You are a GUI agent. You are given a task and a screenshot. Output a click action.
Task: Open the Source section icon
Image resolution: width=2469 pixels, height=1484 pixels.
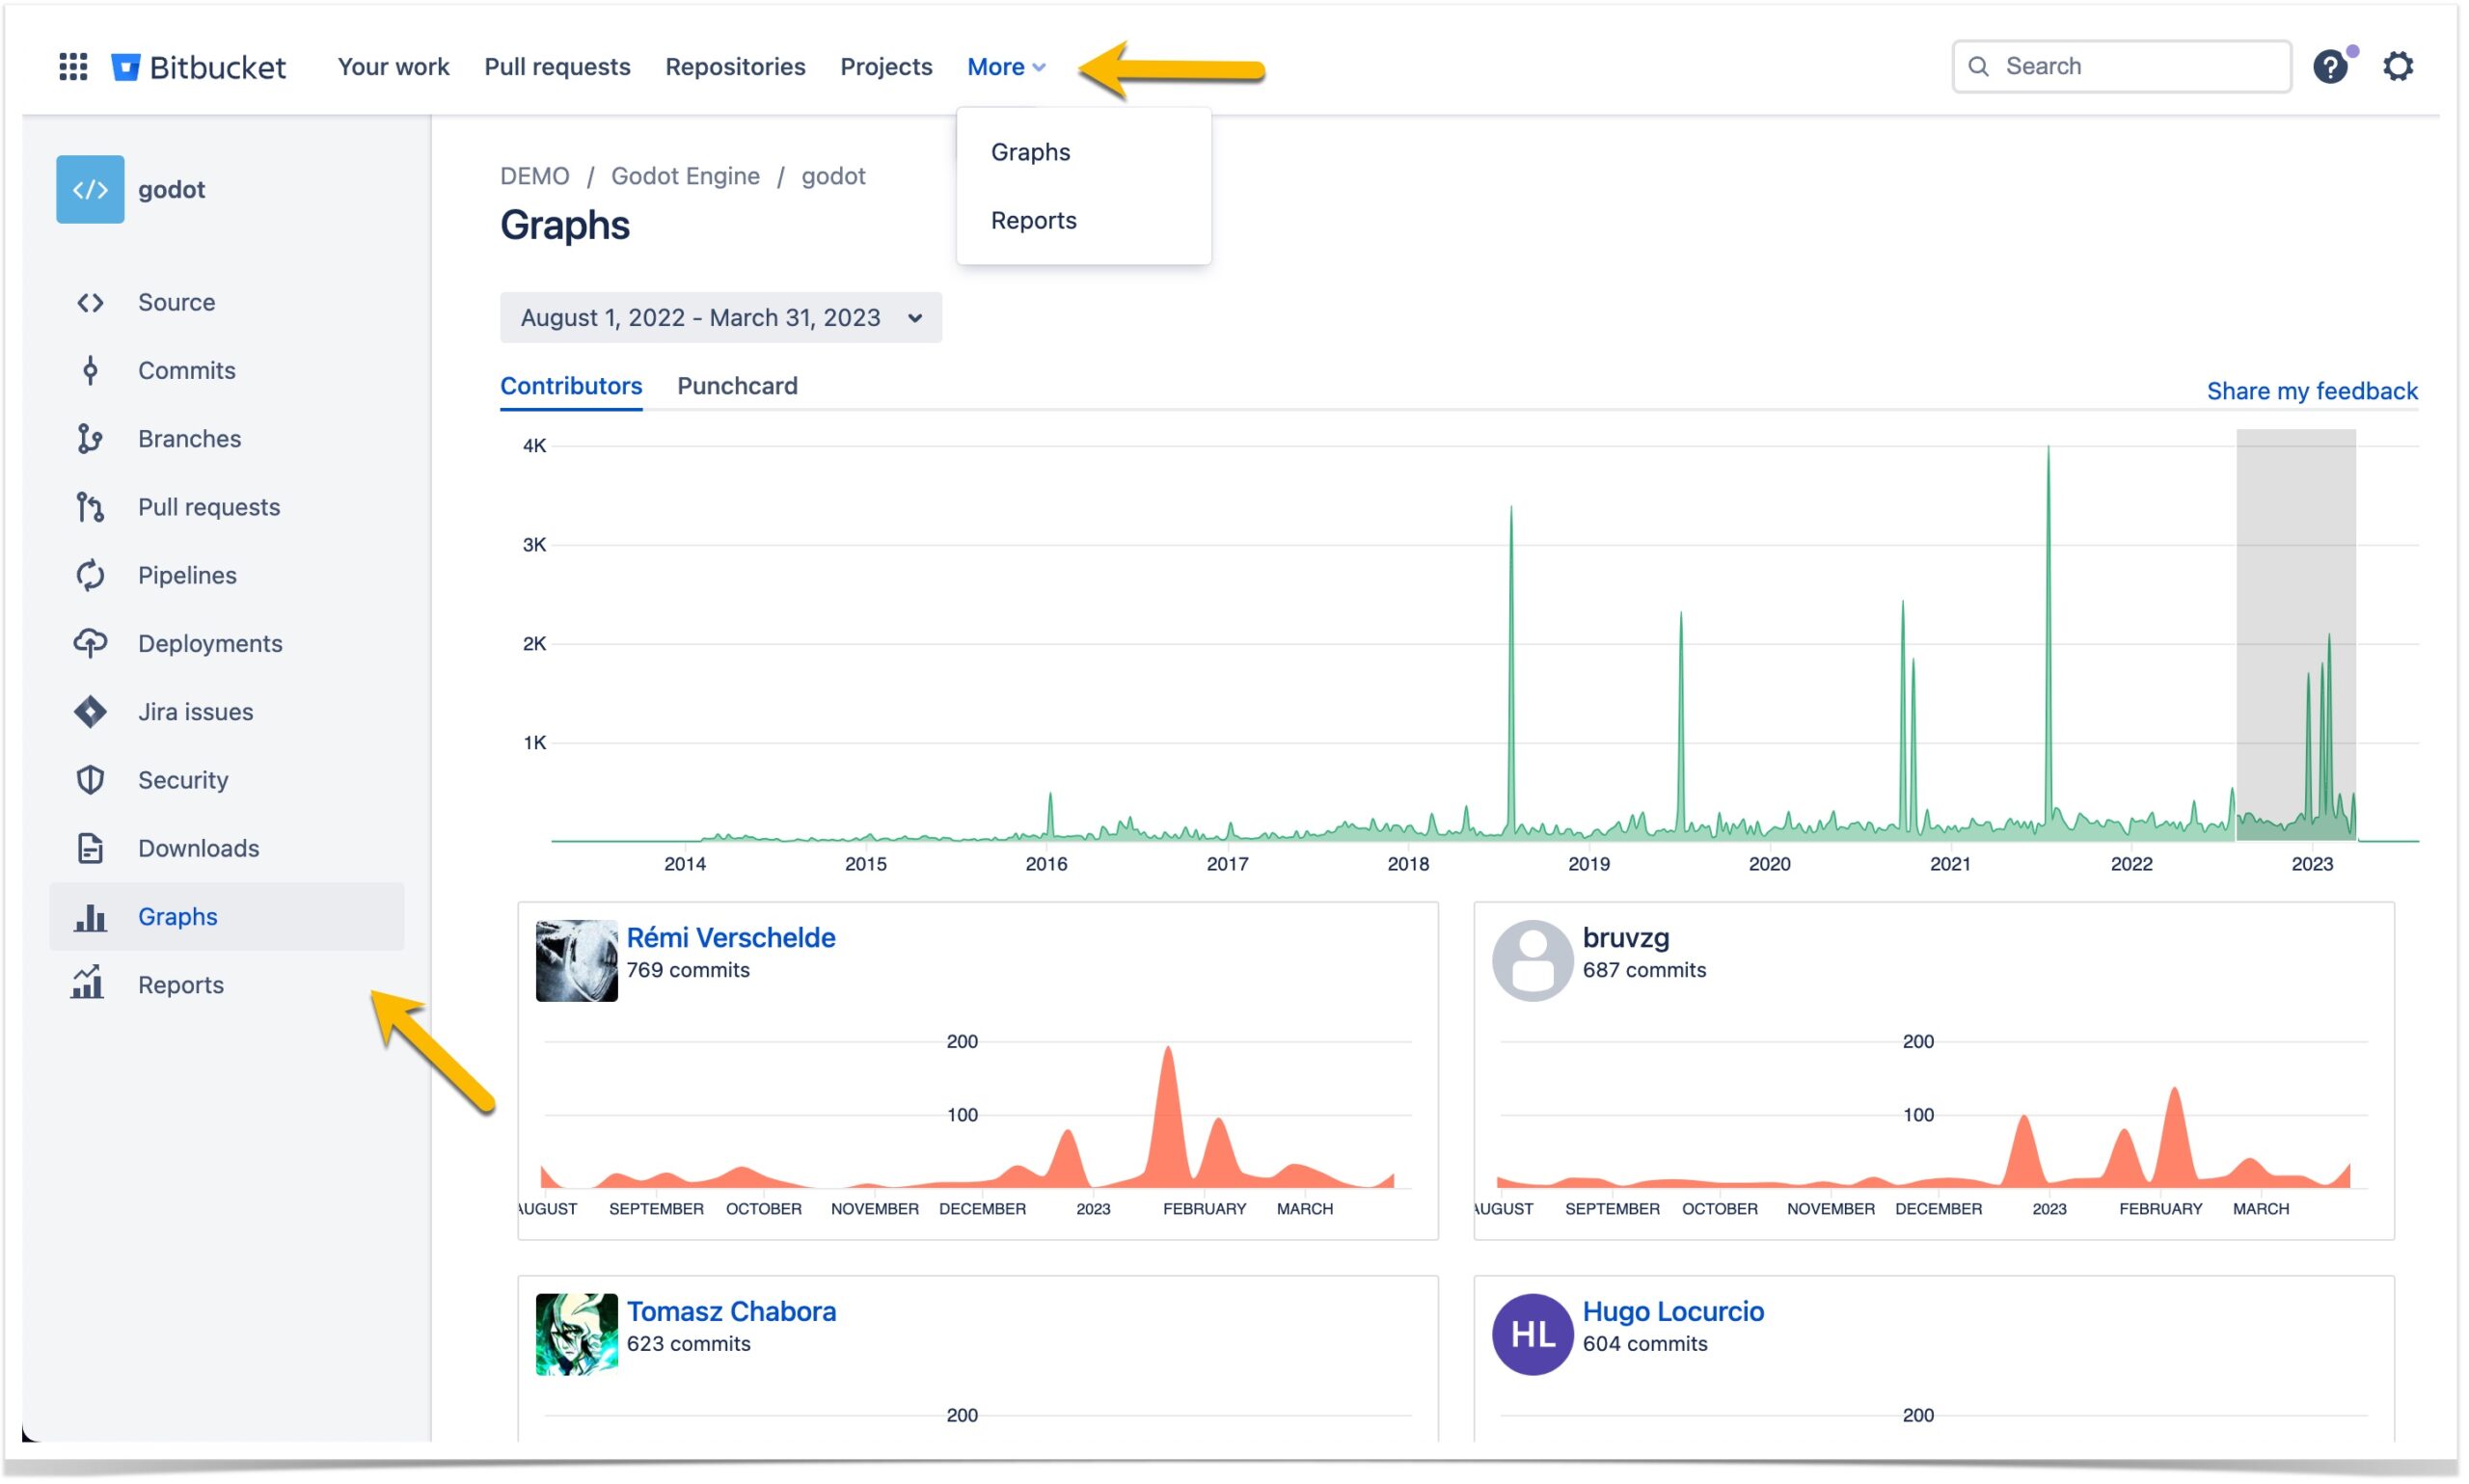(89, 302)
